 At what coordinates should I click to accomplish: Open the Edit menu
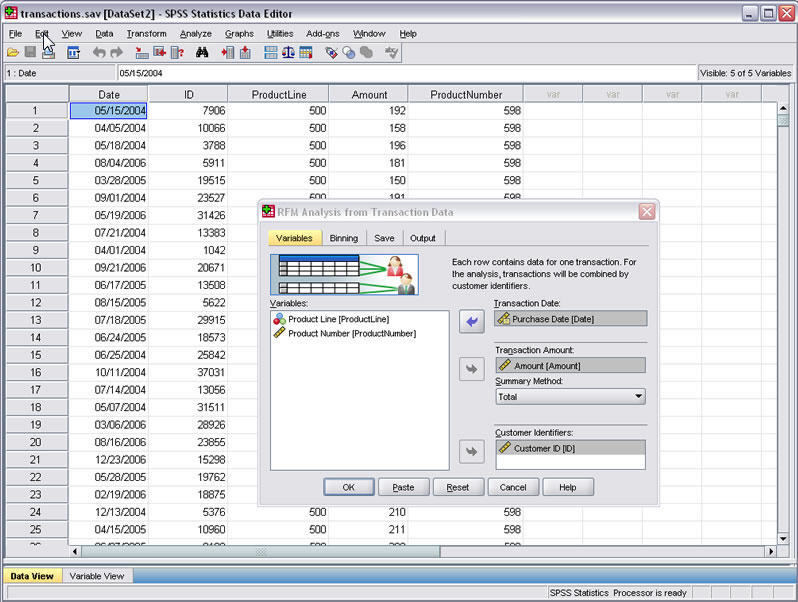point(42,34)
